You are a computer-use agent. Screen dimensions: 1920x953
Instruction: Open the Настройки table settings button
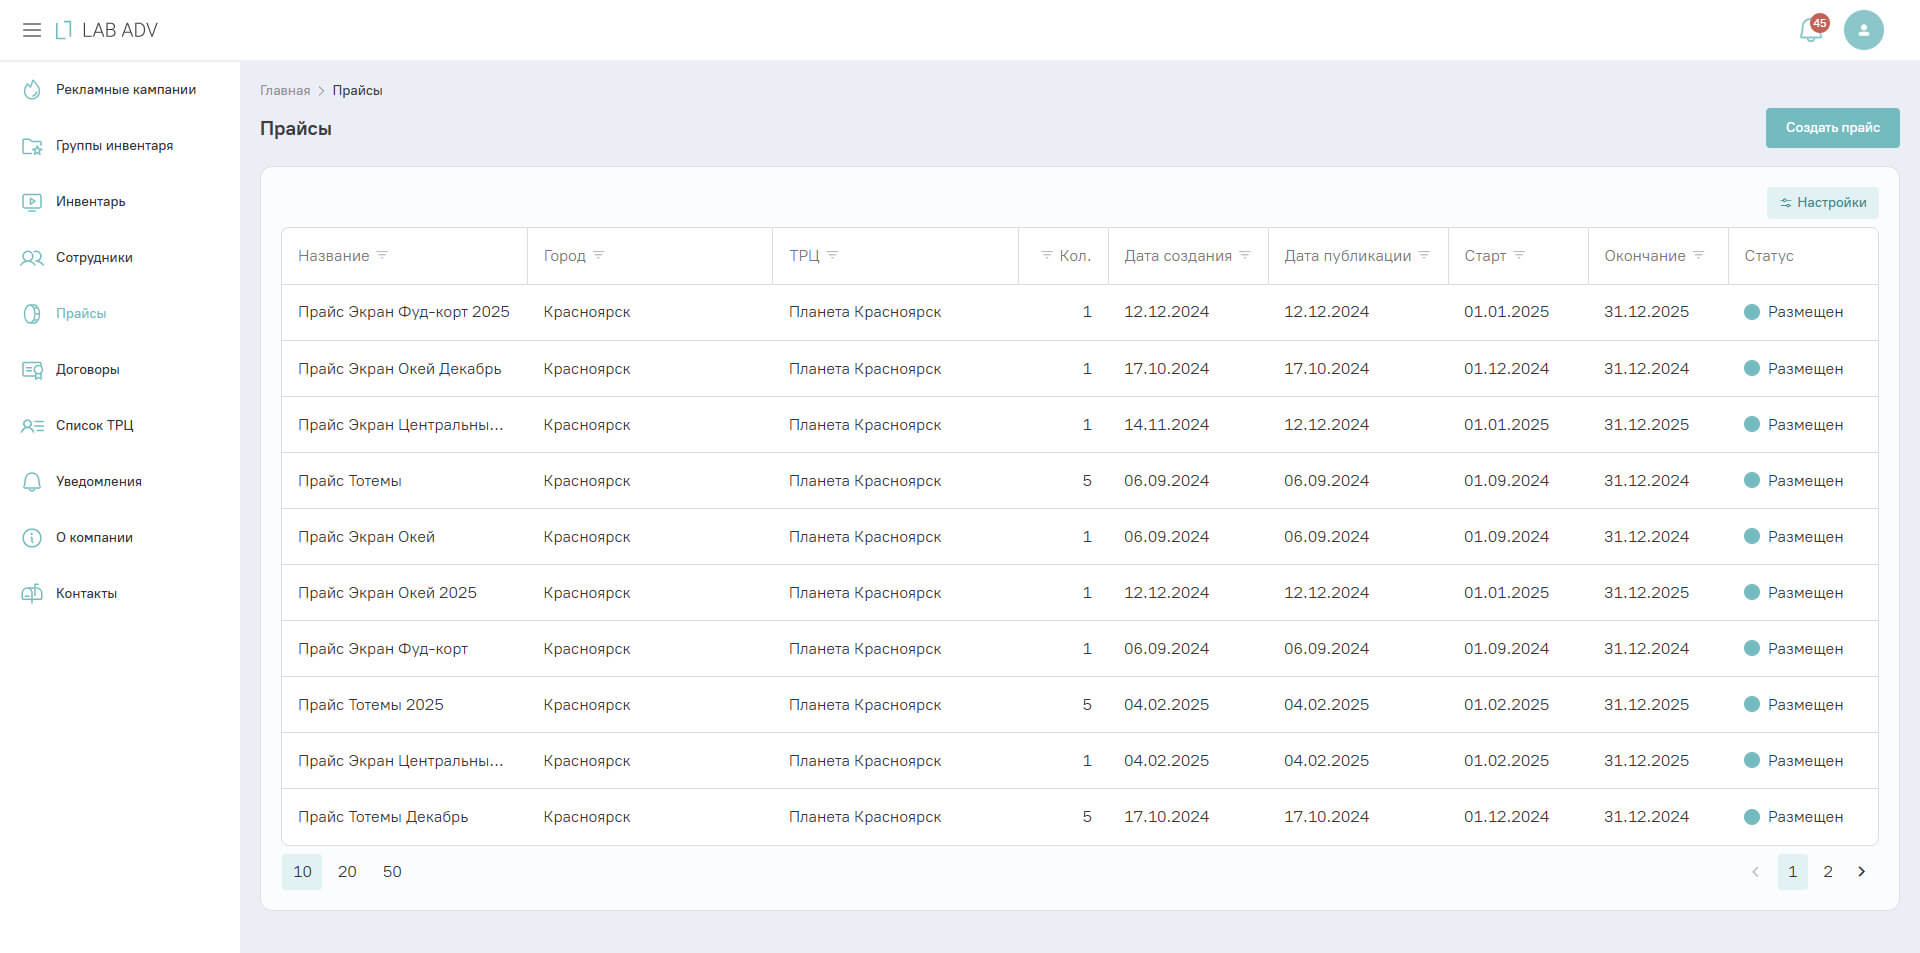pyautogui.click(x=1822, y=203)
